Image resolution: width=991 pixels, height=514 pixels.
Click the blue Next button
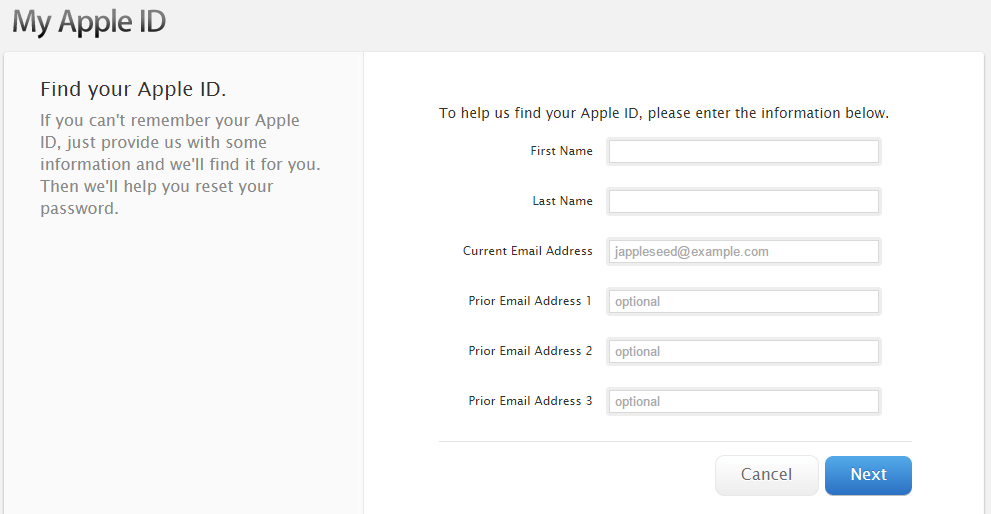[868, 475]
